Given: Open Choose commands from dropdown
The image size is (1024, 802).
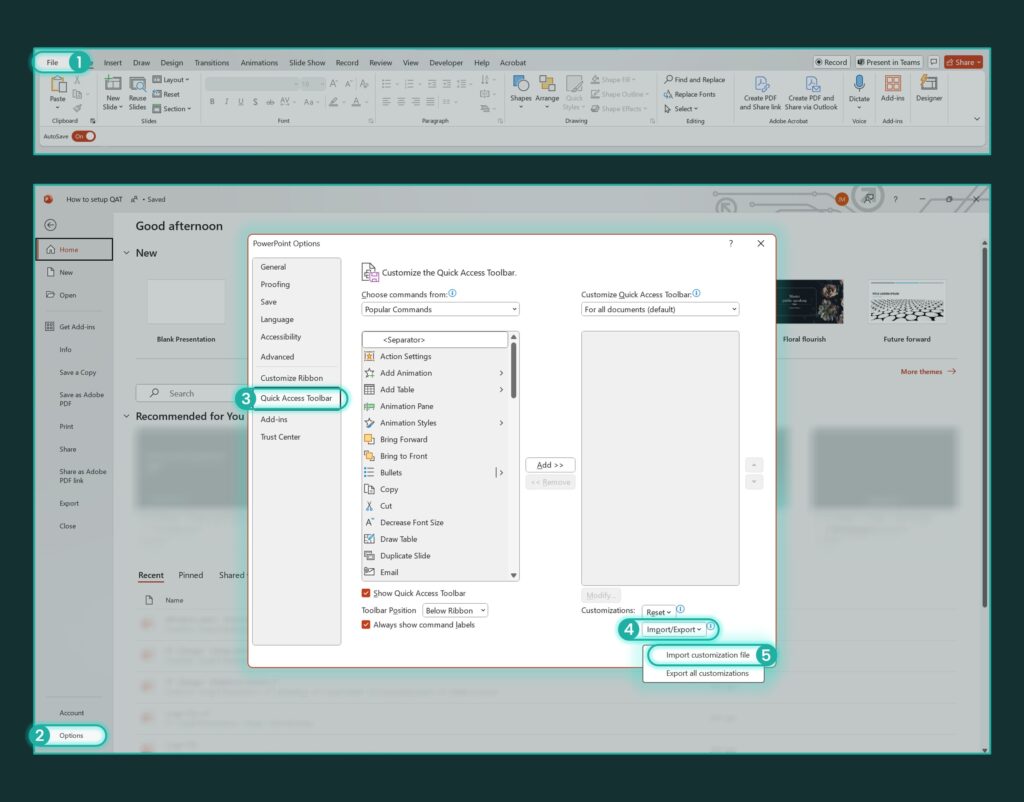Looking at the screenshot, I should click(440, 310).
